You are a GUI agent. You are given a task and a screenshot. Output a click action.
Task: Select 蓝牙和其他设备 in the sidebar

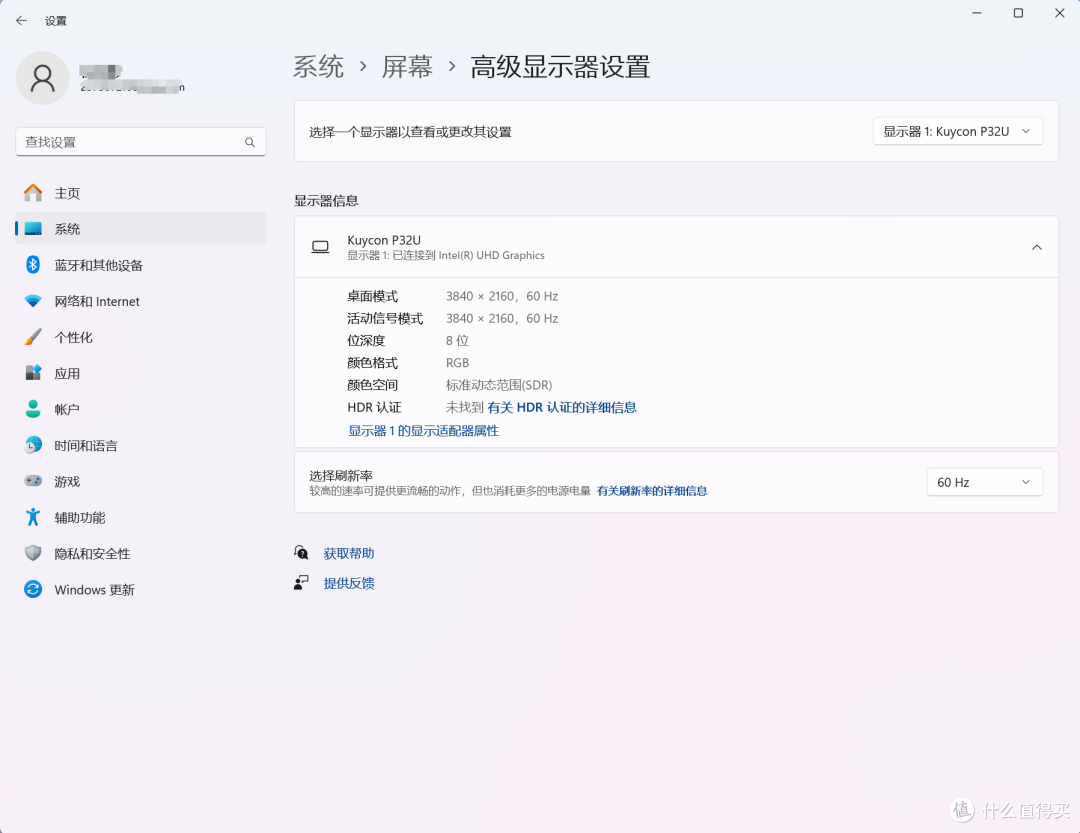[141, 265]
